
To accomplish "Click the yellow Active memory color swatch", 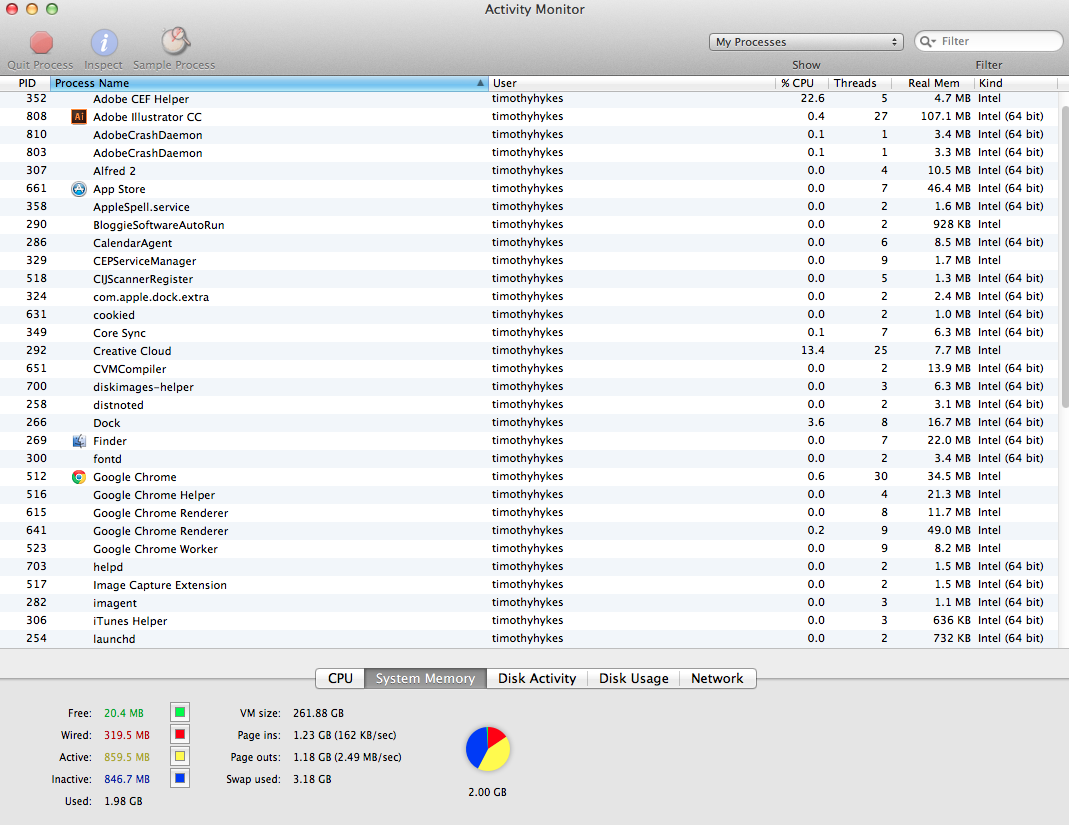I will (180, 756).
